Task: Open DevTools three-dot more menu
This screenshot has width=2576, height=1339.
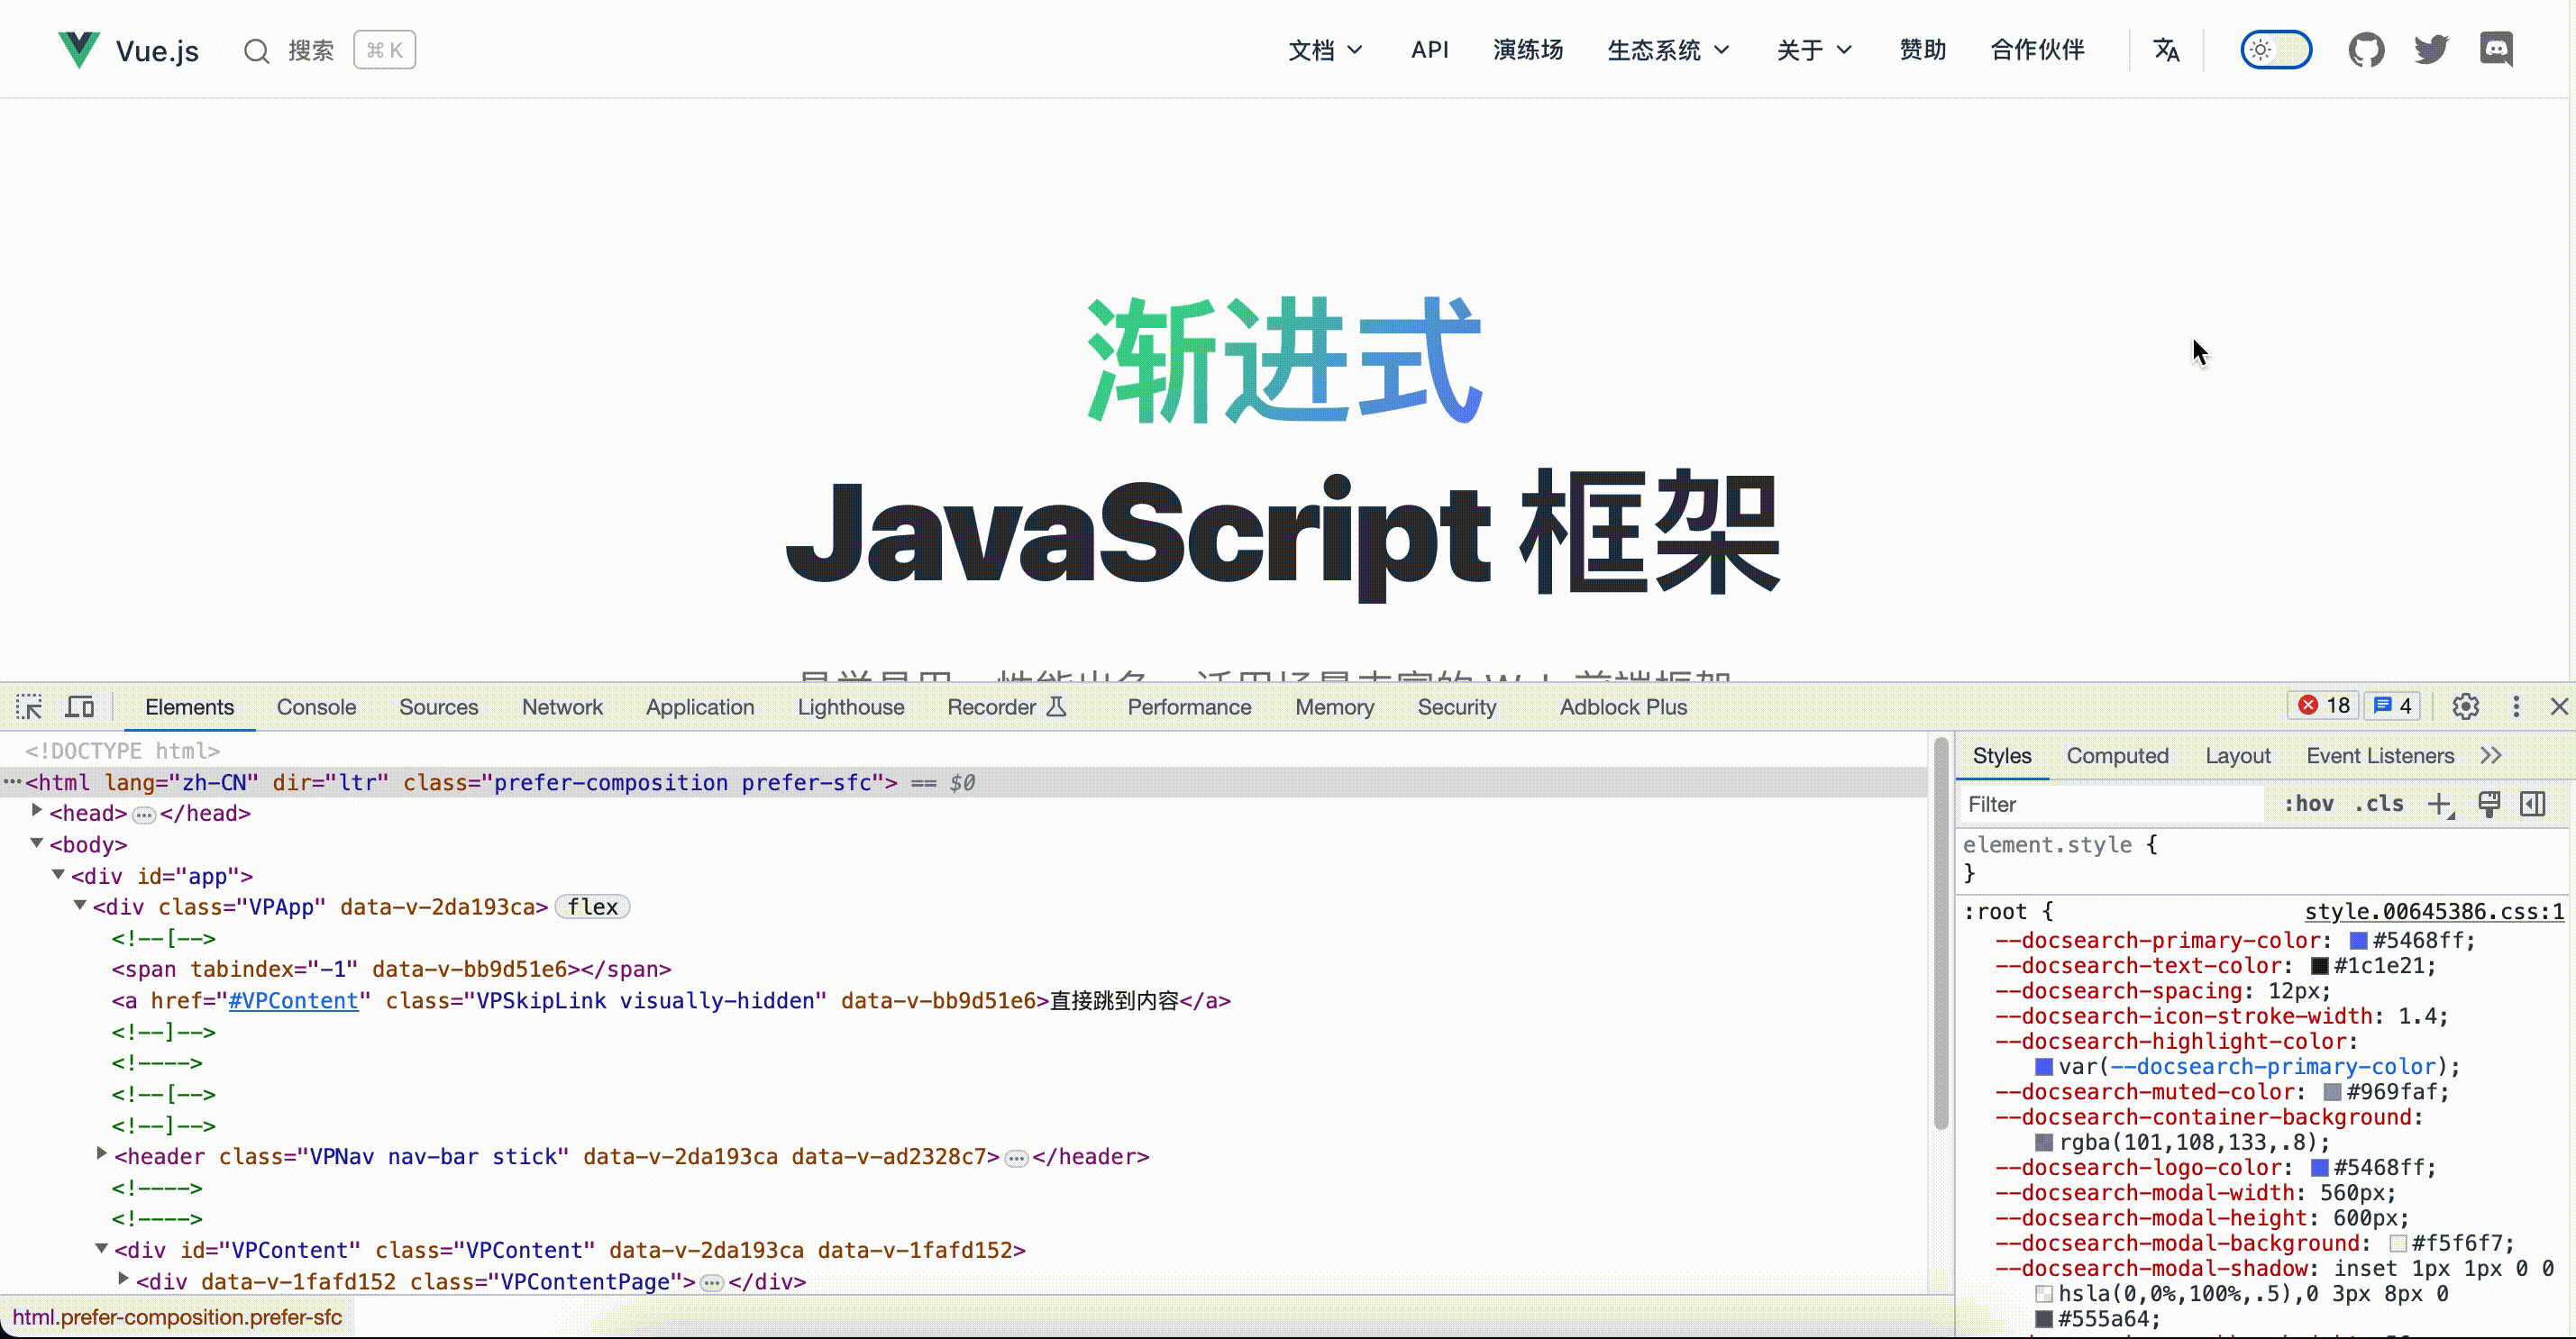Action: point(2516,706)
